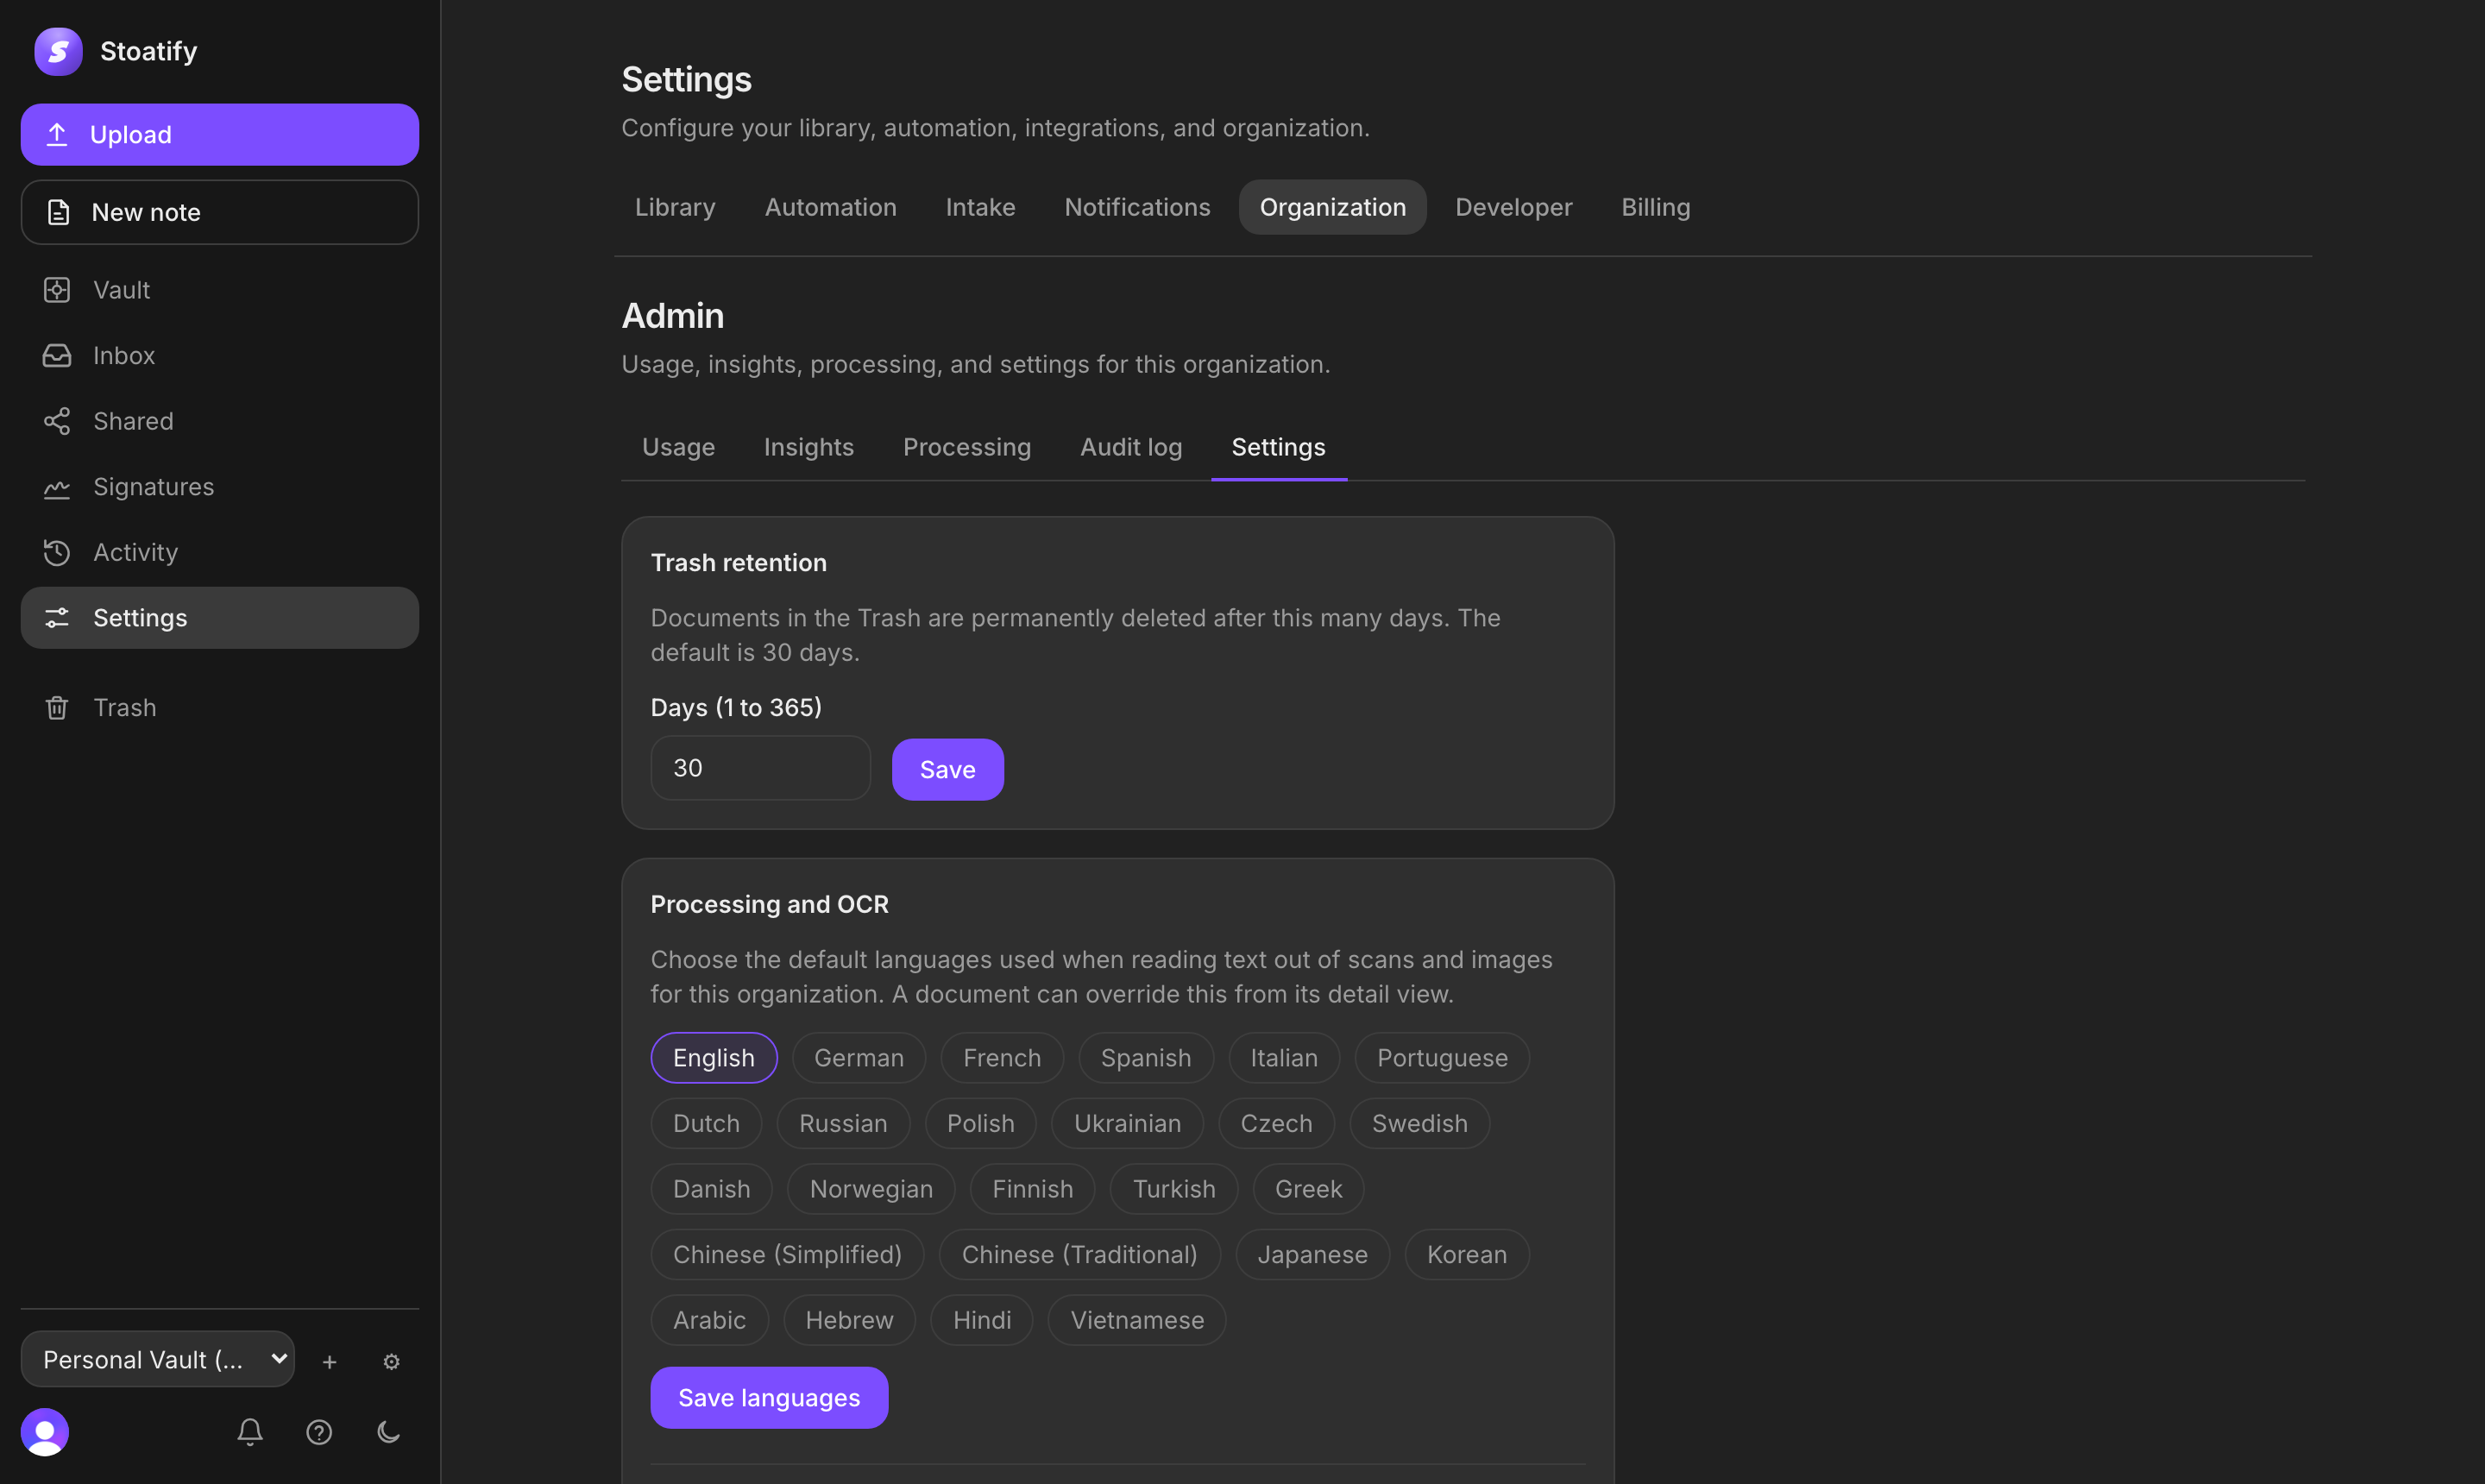Image resolution: width=2485 pixels, height=1484 pixels.
Task: Switch to the Library settings tab
Action: pos(675,207)
